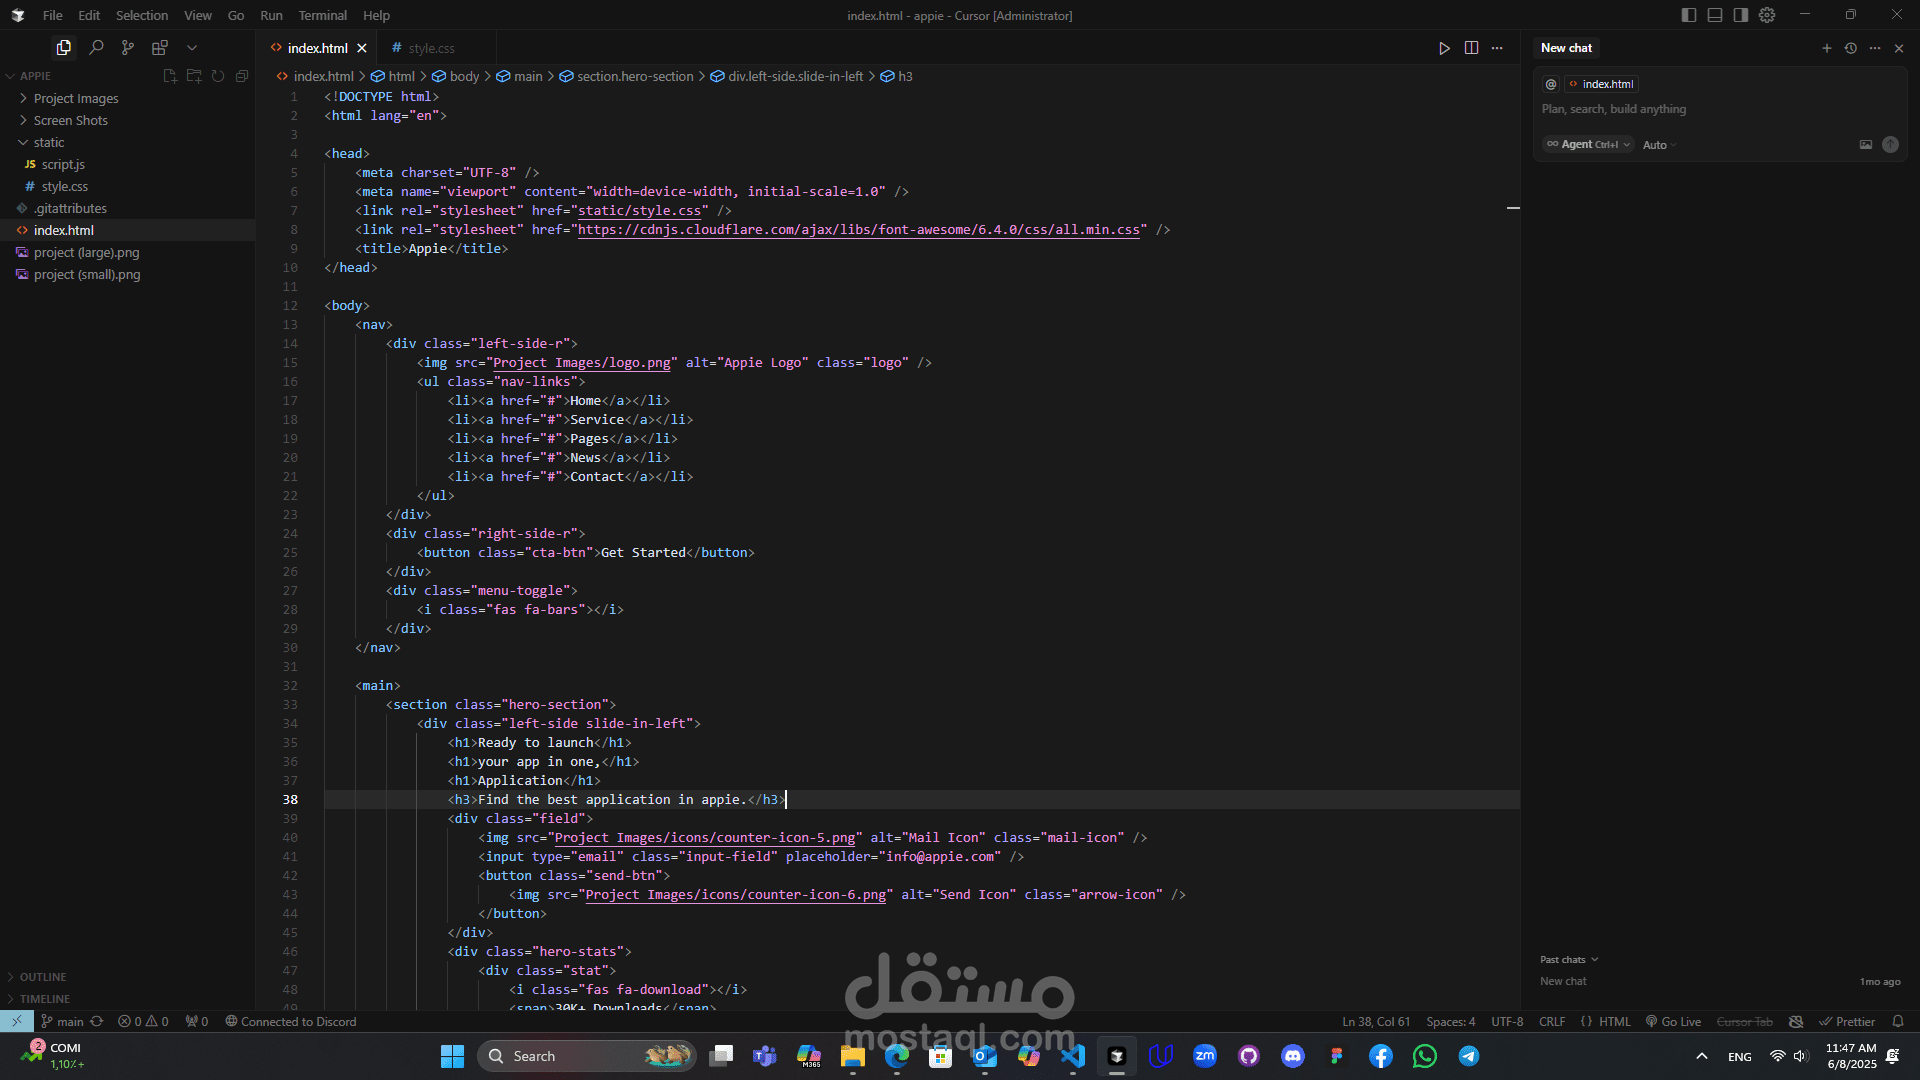Click the Run play icon in editor toolbar
1920x1080 pixels.
(x=1444, y=48)
